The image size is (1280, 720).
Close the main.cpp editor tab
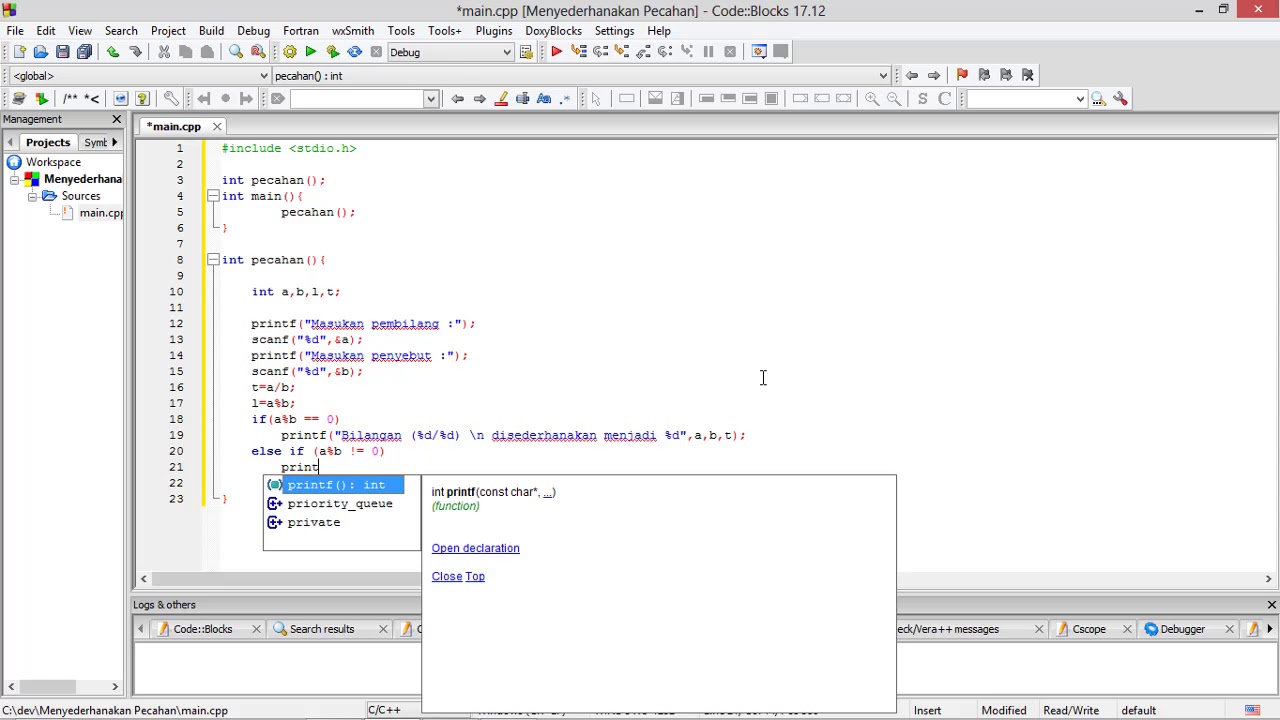pos(217,126)
